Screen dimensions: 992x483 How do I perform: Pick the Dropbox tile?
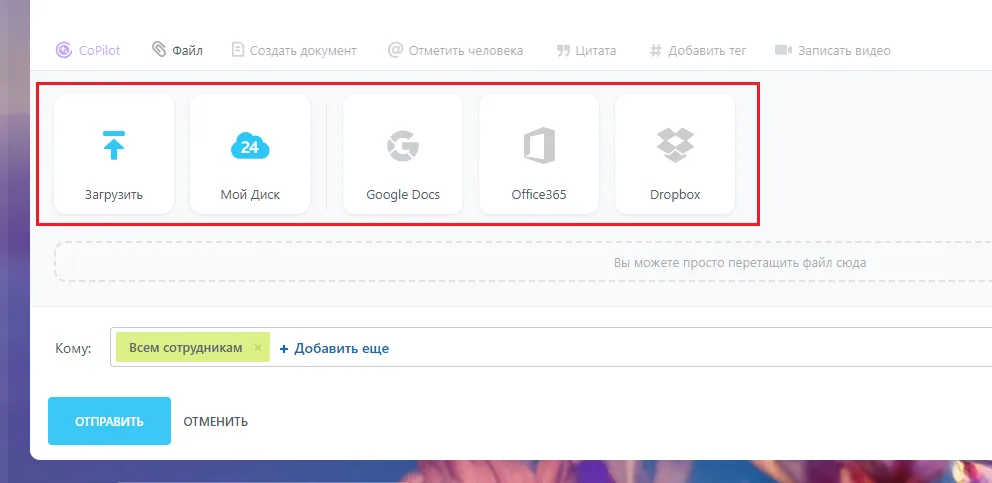[675, 154]
